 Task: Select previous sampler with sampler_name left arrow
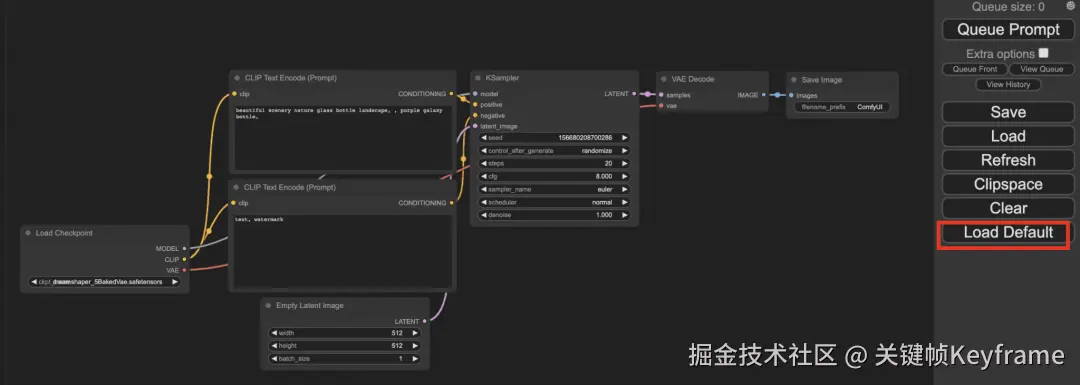(484, 189)
